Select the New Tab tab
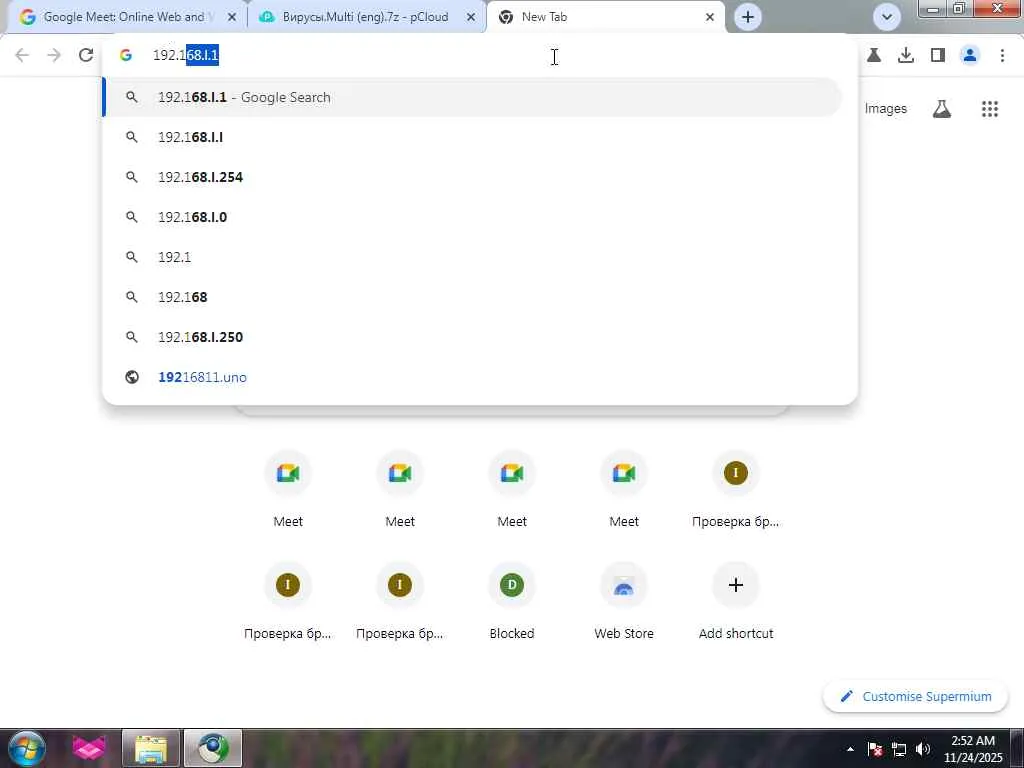Viewport: 1024px width, 768px height. tap(607, 17)
